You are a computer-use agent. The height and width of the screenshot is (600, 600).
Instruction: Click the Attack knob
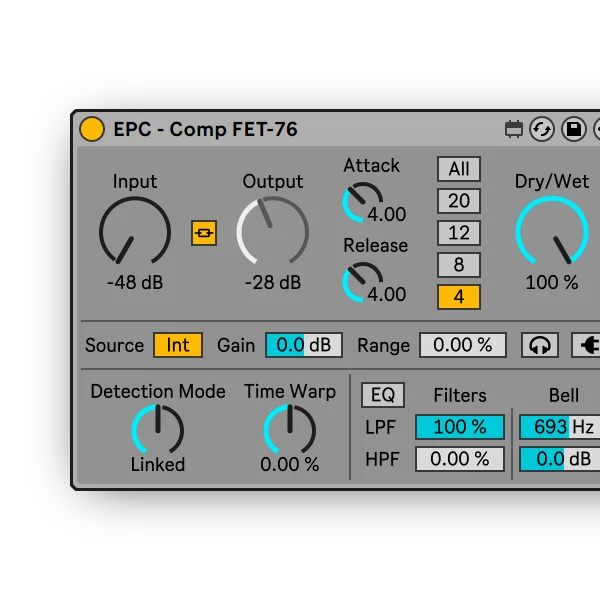[x=362, y=202]
